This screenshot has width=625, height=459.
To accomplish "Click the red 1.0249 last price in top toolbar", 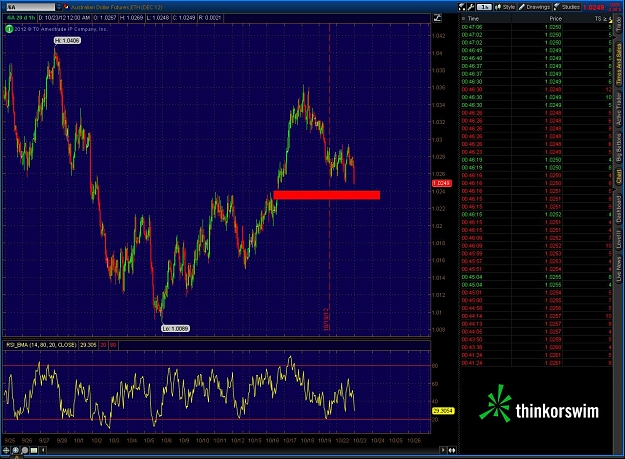I will pyautogui.click(x=594, y=7).
